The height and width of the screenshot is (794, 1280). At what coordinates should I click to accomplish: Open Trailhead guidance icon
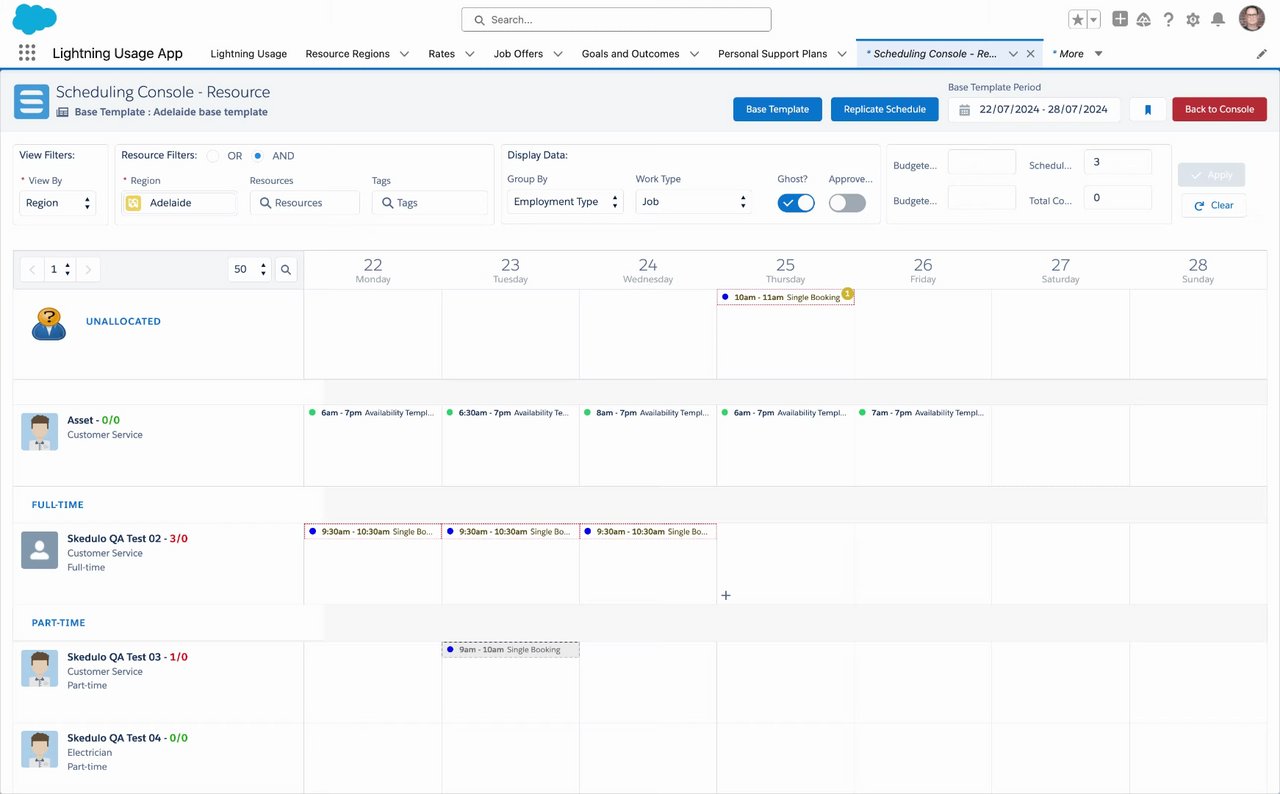point(1144,19)
